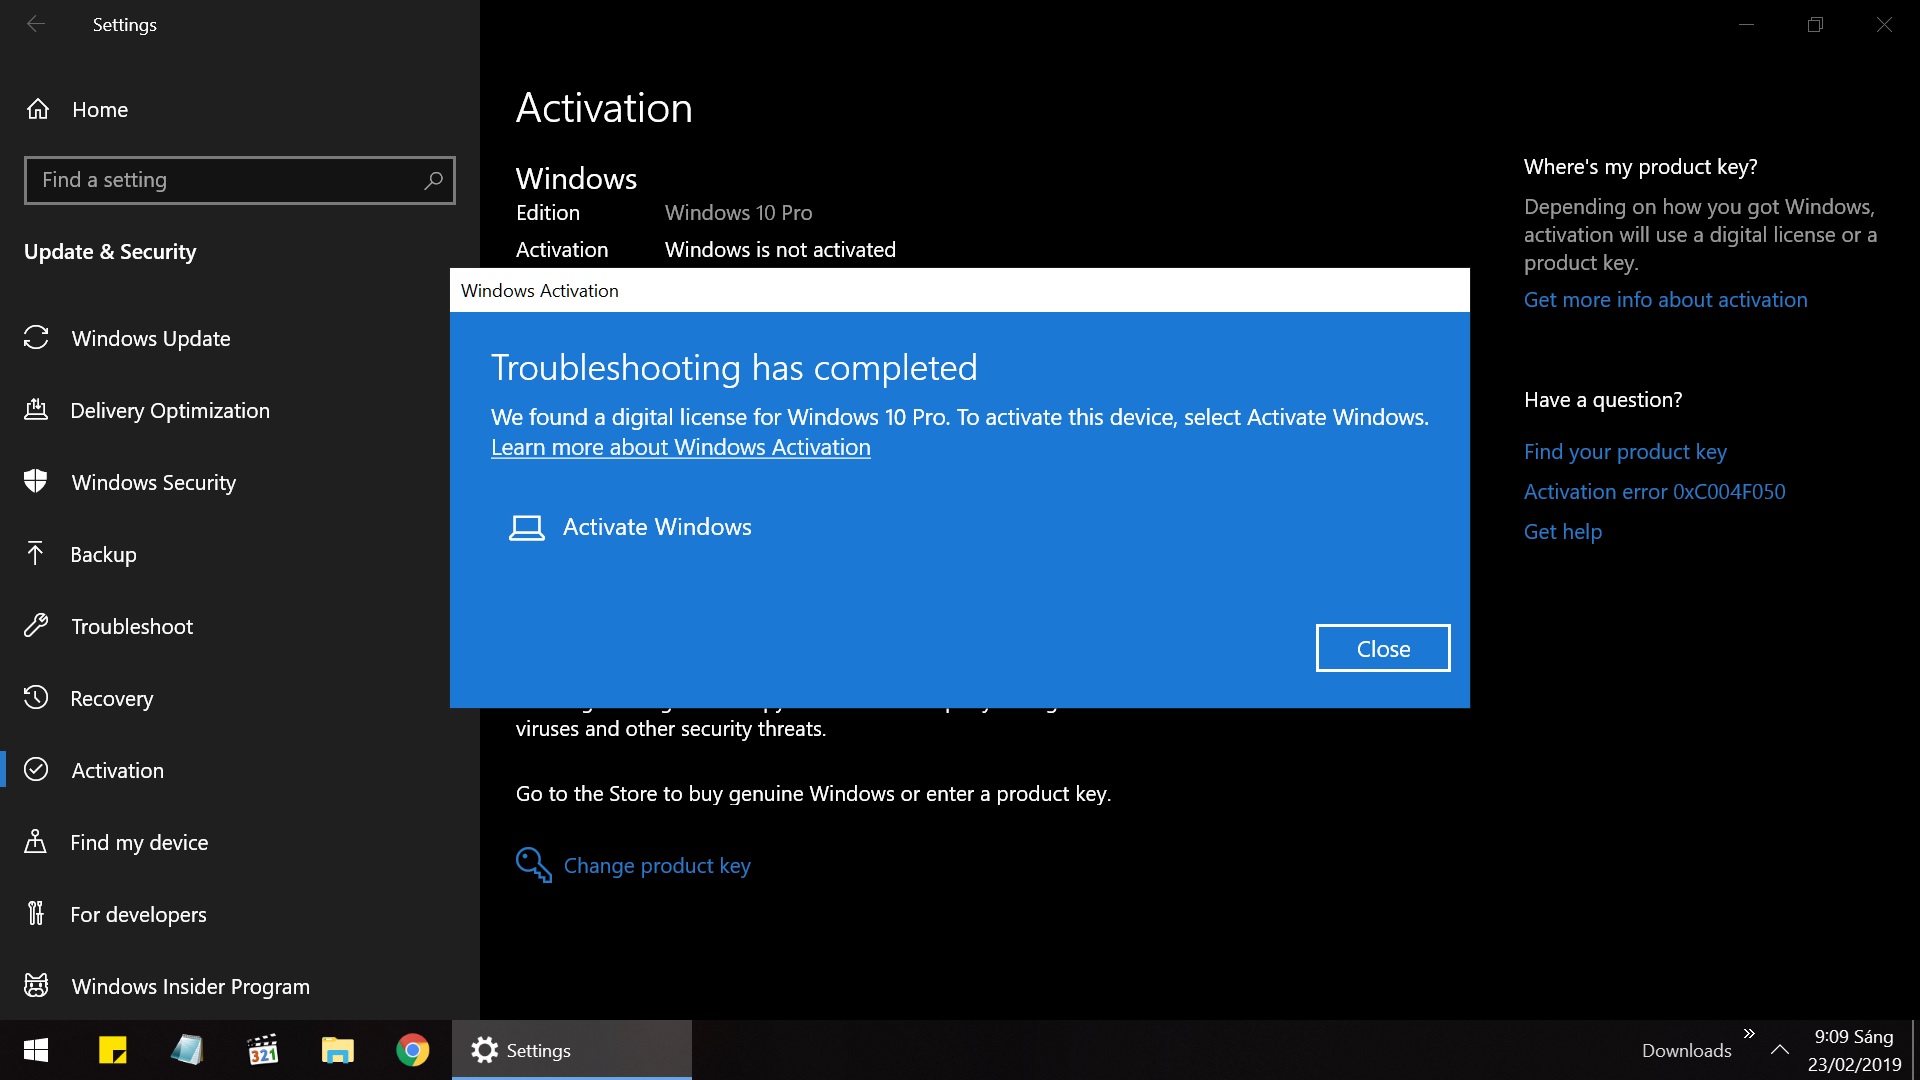
Task: Click the Get help link
Action: tap(1562, 531)
